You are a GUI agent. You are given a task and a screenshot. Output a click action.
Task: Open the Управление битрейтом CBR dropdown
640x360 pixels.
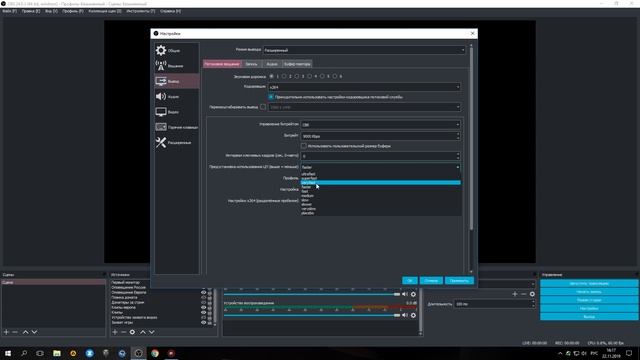380,124
